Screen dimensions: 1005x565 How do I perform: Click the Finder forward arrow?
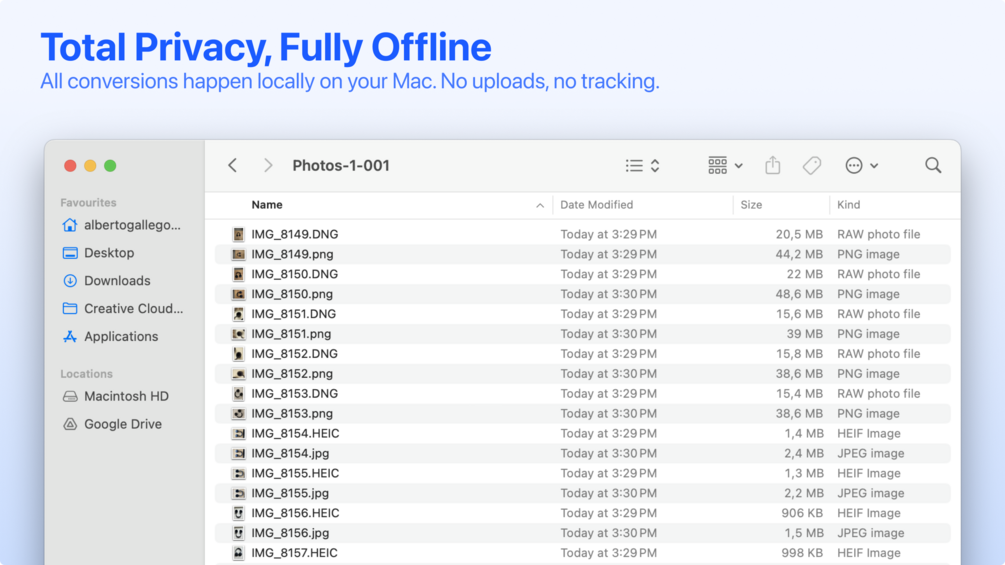(x=268, y=165)
